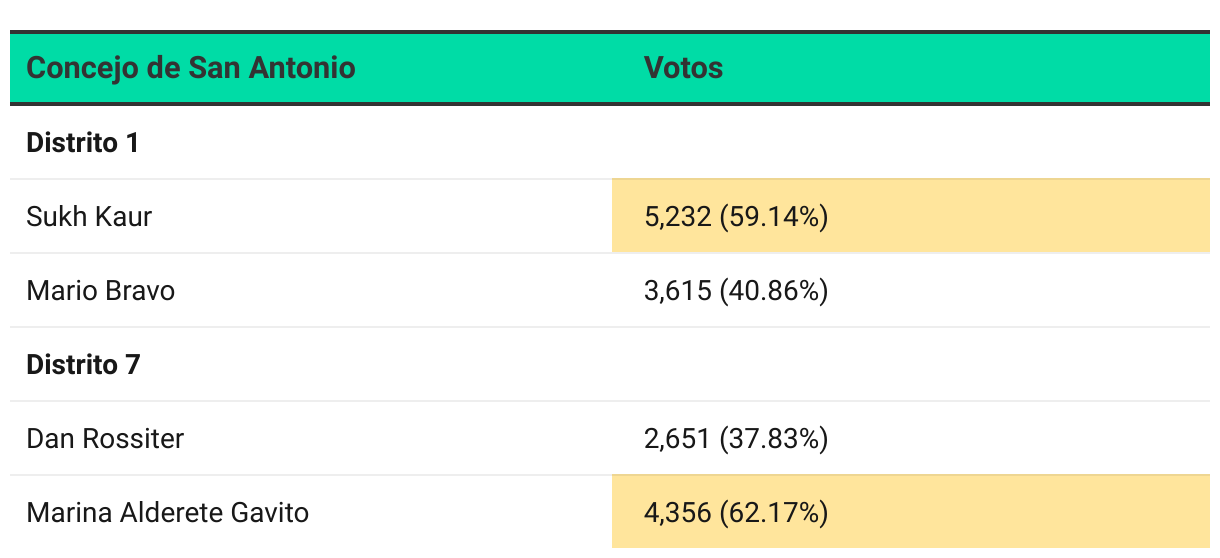Click the candidate name Mario Bravo
Screen dimensions: 1220x558
tap(100, 291)
